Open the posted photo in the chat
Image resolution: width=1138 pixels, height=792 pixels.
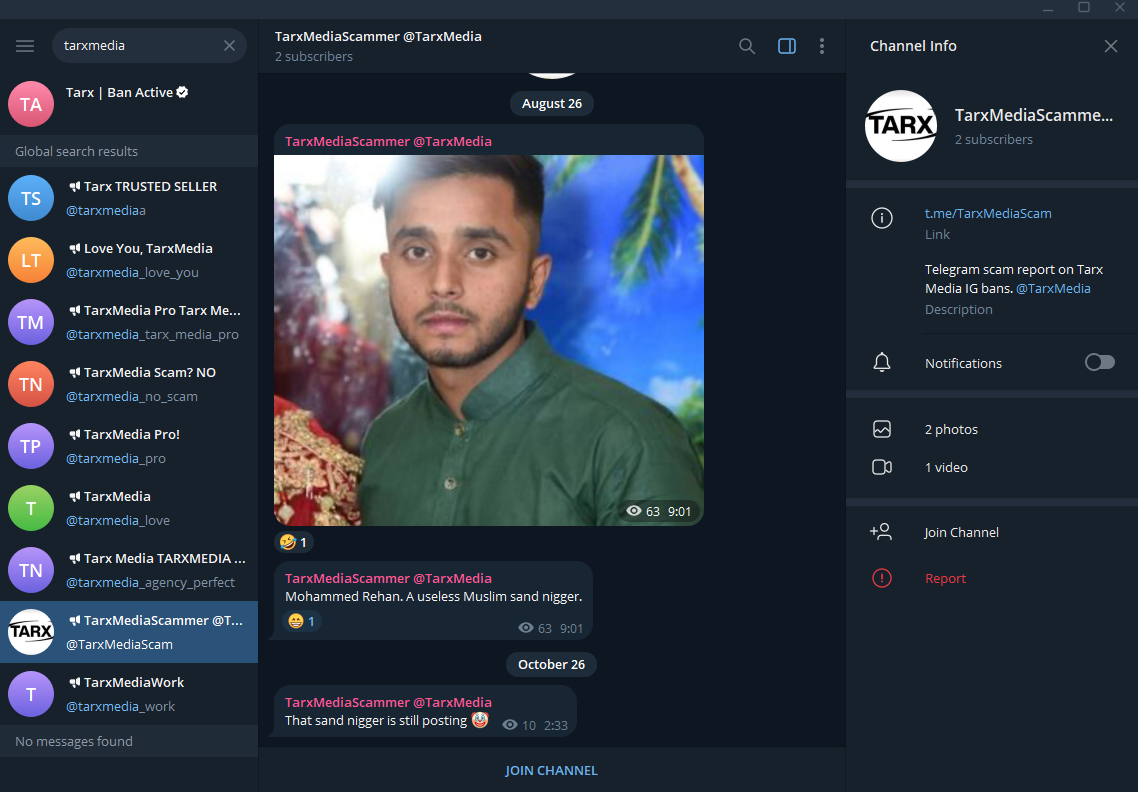pos(488,340)
